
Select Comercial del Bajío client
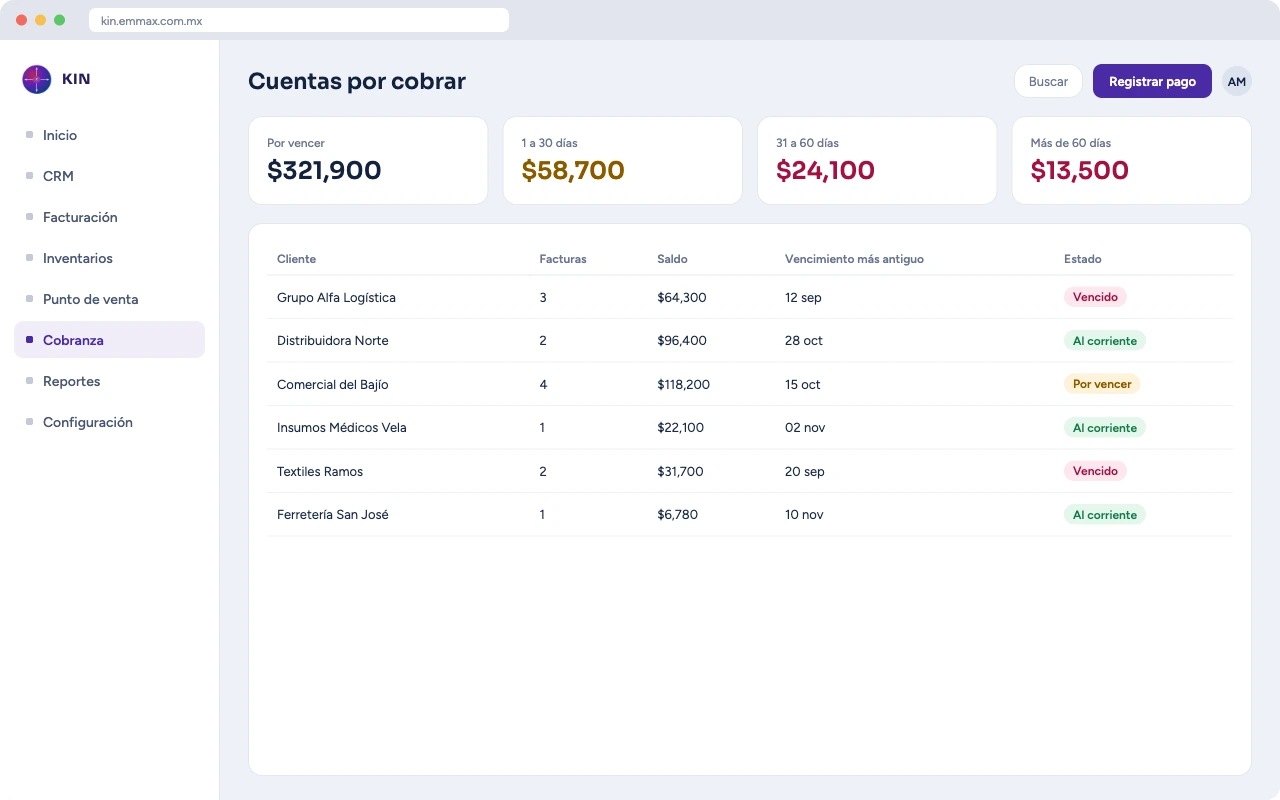(x=333, y=385)
